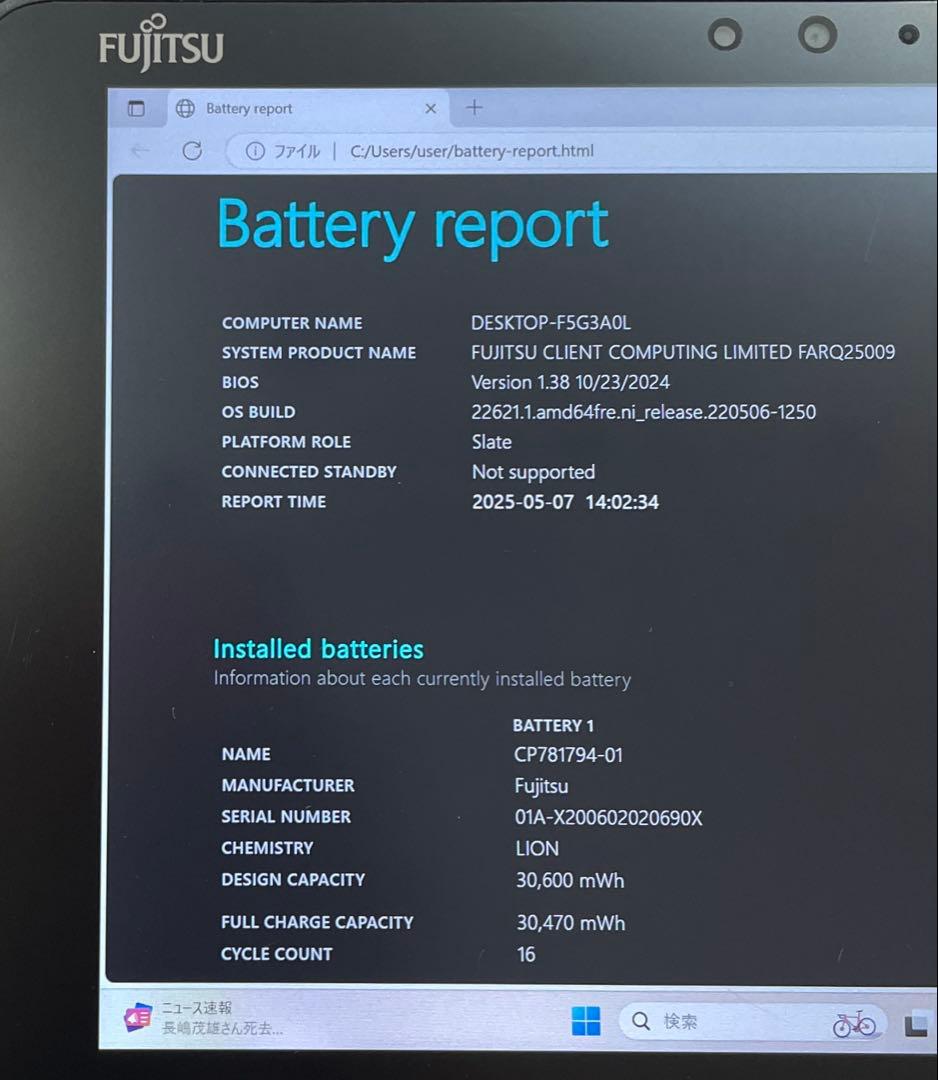The height and width of the screenshot is (1080, 938).
Task: Click the Battery report heading
Action: pyautogui.click(x=413, y=225)
